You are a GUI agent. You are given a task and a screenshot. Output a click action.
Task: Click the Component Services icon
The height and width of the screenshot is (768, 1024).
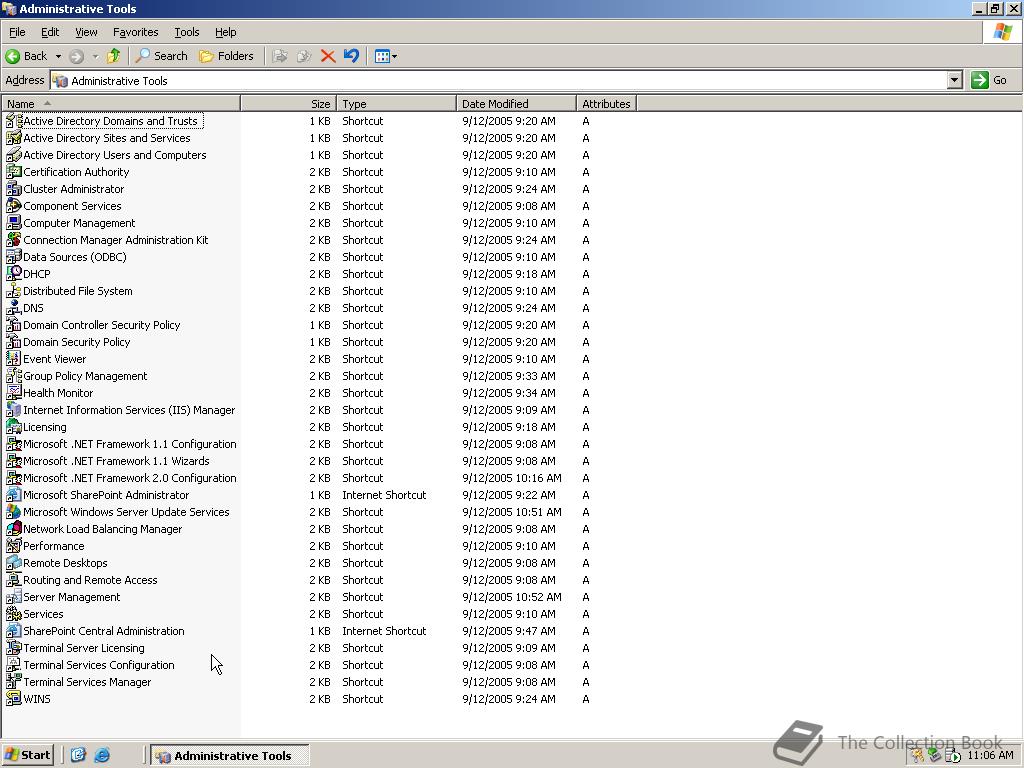[13, 206]
